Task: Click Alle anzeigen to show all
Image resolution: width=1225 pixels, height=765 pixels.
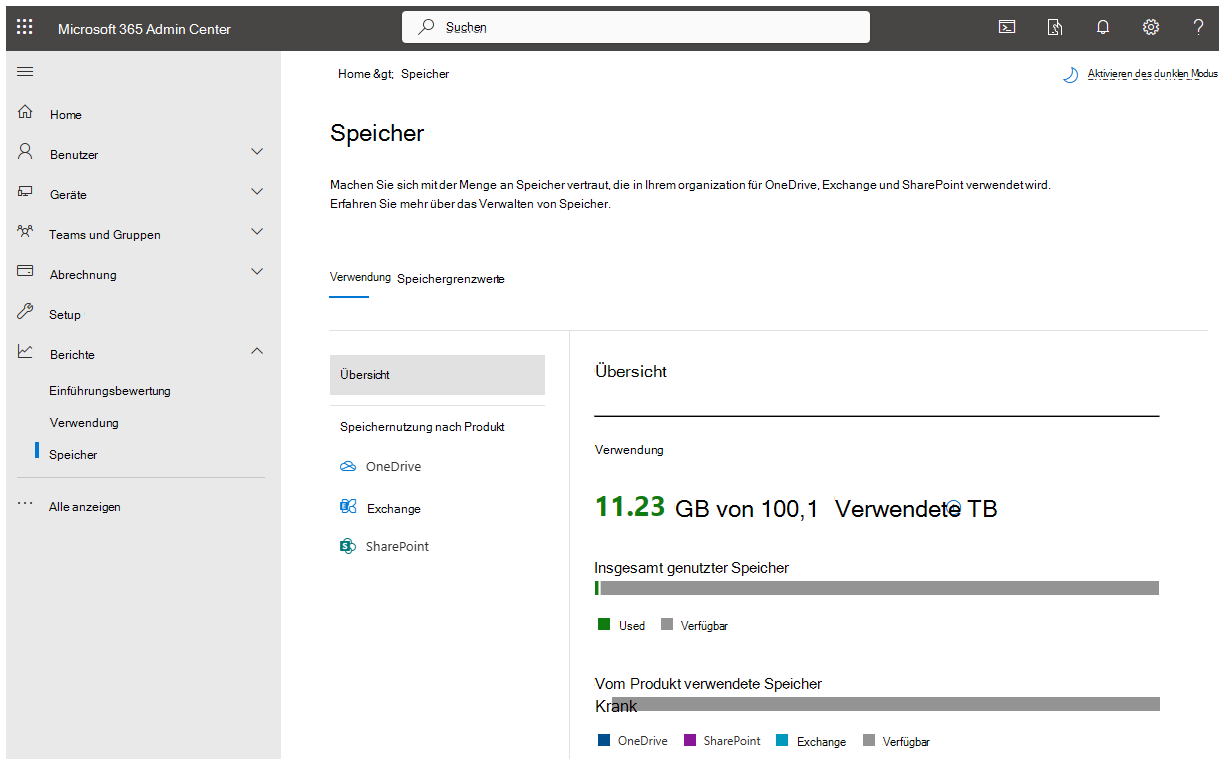Action: point(85,507)
